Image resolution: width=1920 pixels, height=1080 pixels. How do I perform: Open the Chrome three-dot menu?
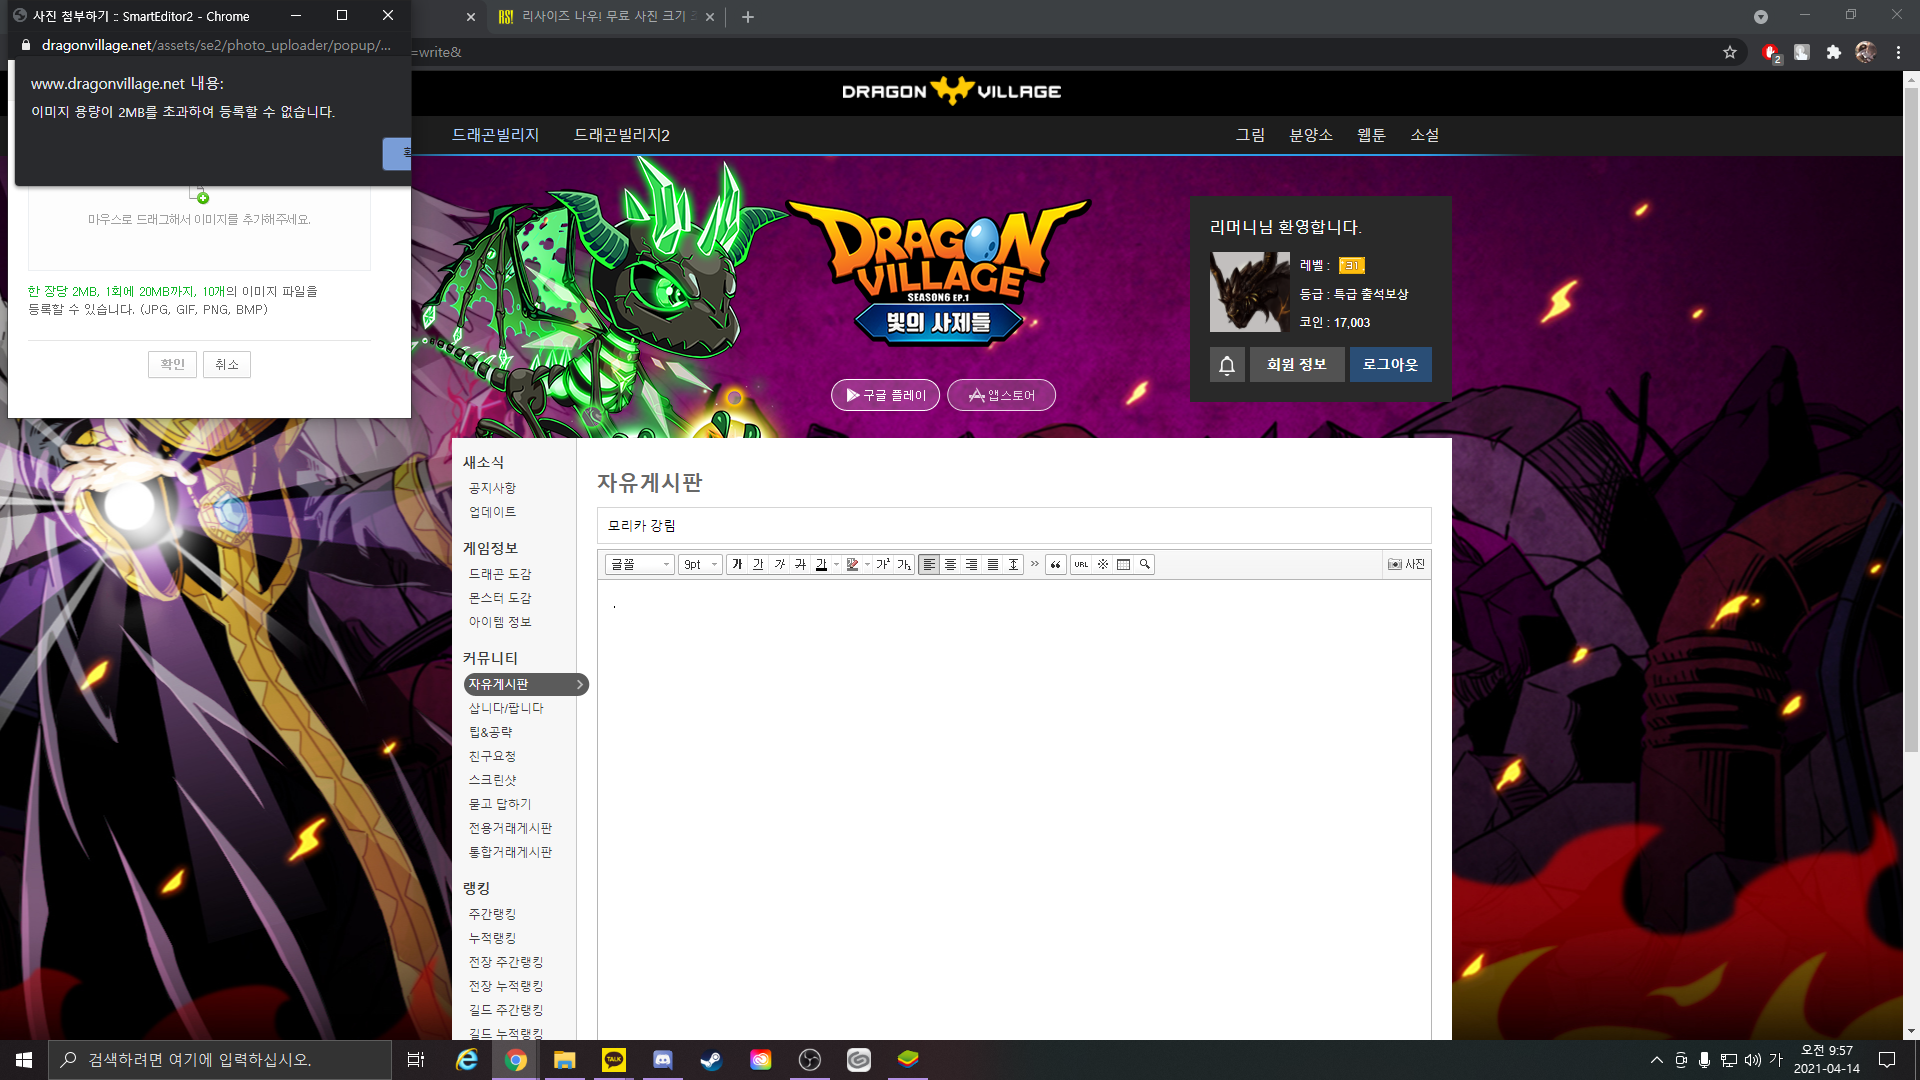[x=1898, y=52]
